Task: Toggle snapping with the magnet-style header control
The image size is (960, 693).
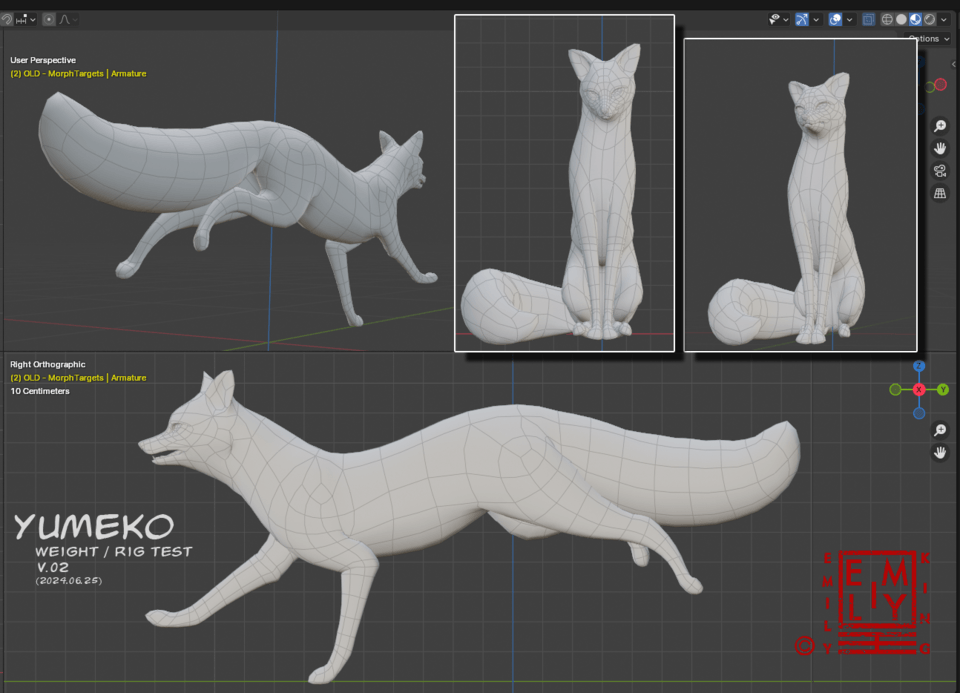Action: (7, 18)
